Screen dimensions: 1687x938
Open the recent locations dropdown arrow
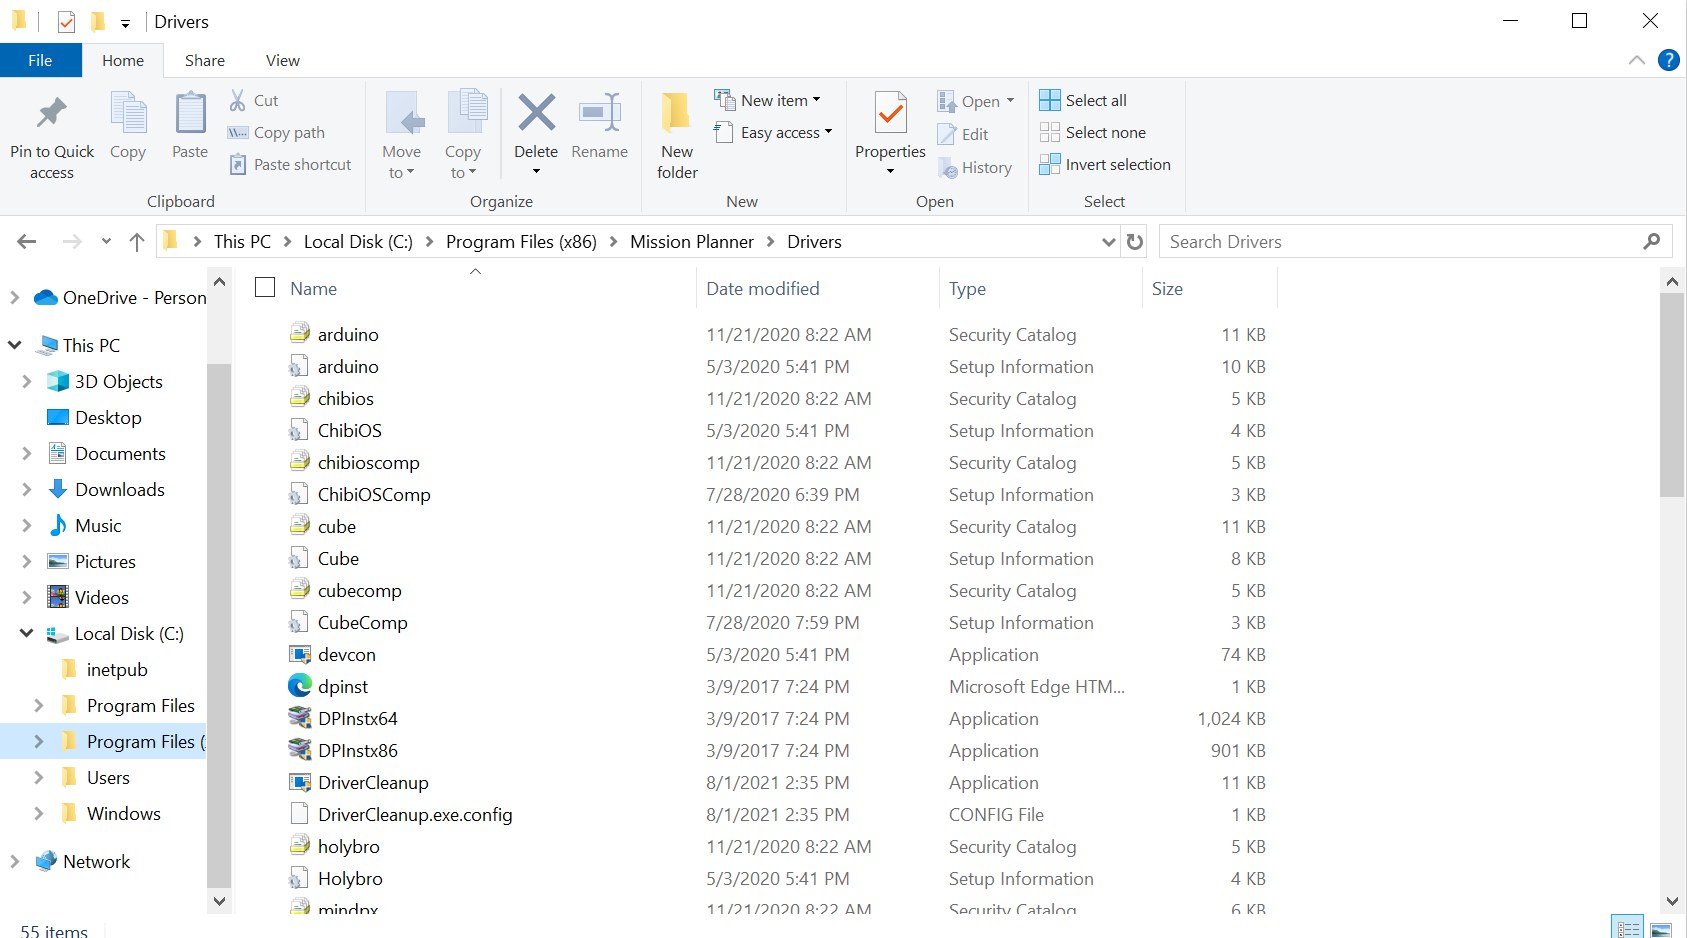(x=106, y=241)
